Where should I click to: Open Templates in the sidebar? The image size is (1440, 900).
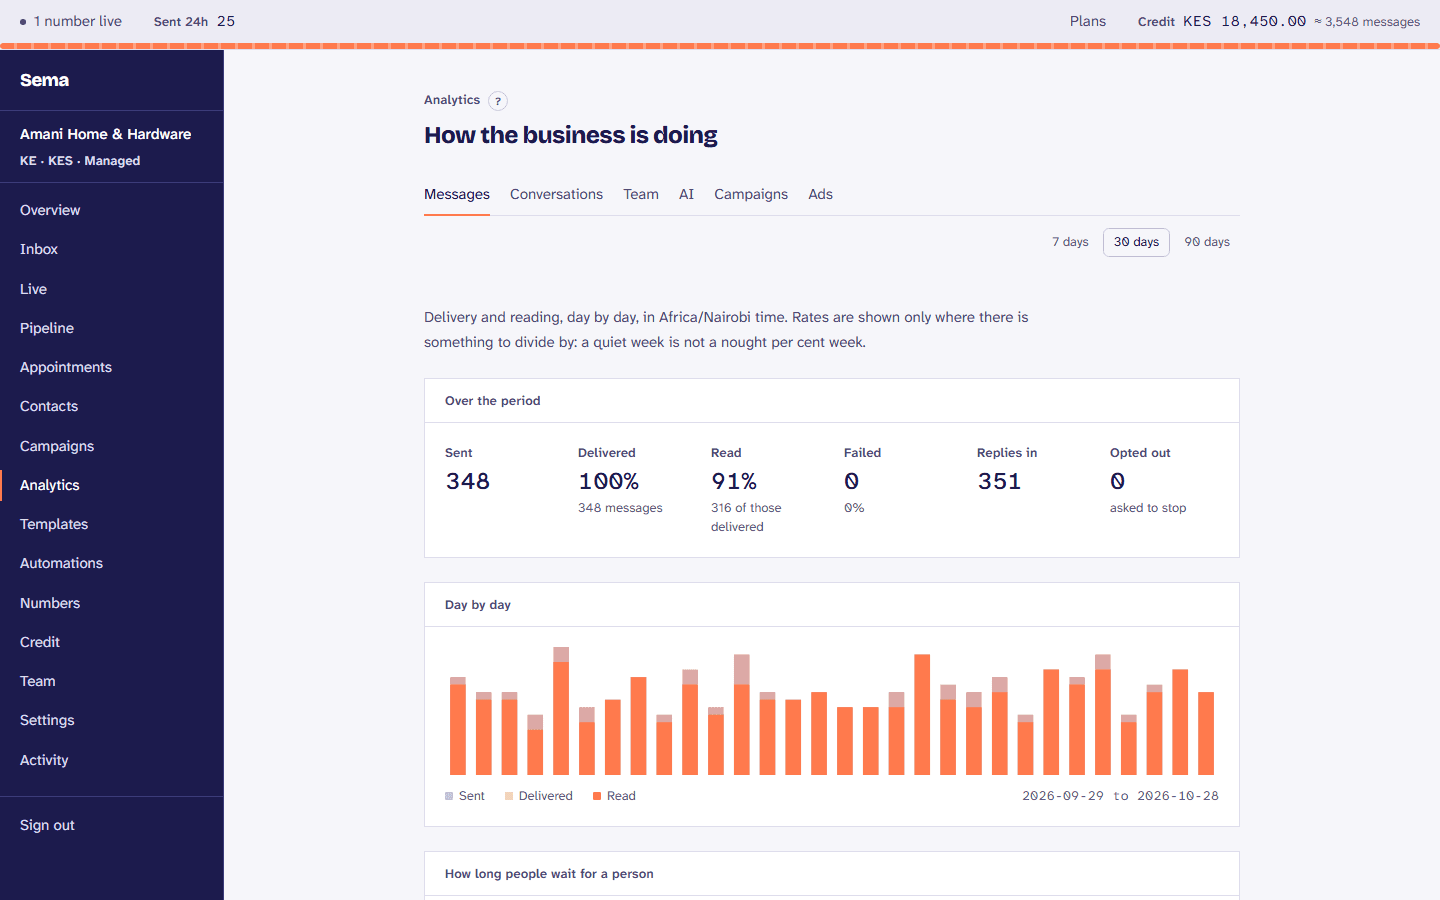pyautogui.click(x=112, y=524)
